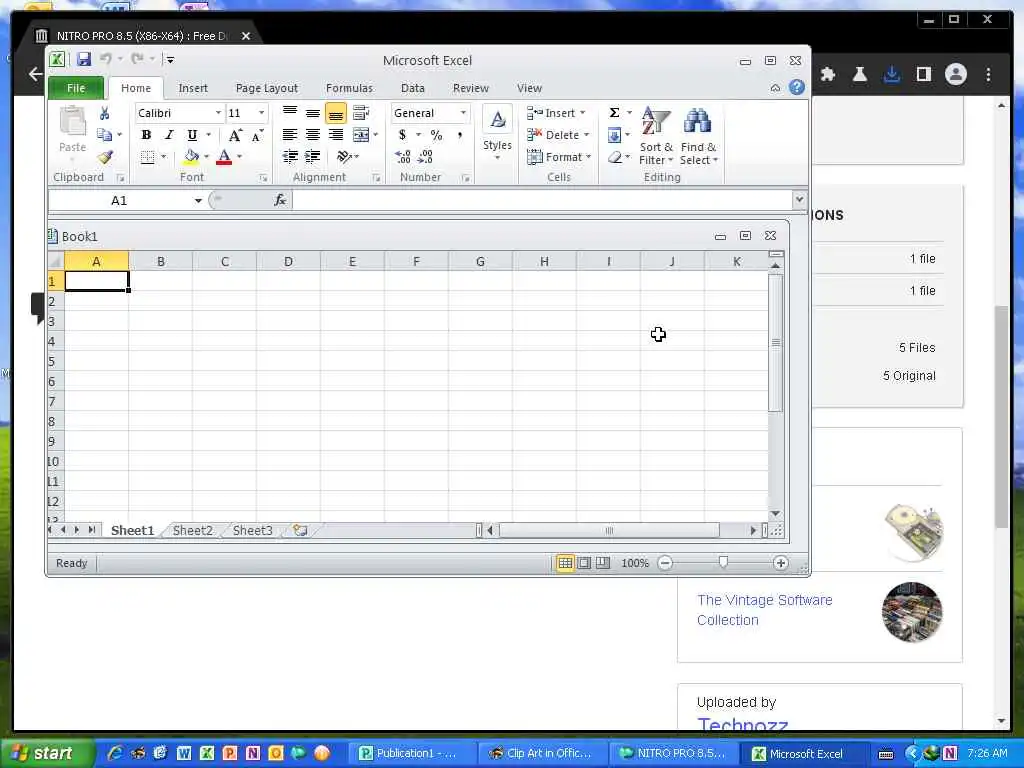Click the Percent Style icon

point(436,135)
